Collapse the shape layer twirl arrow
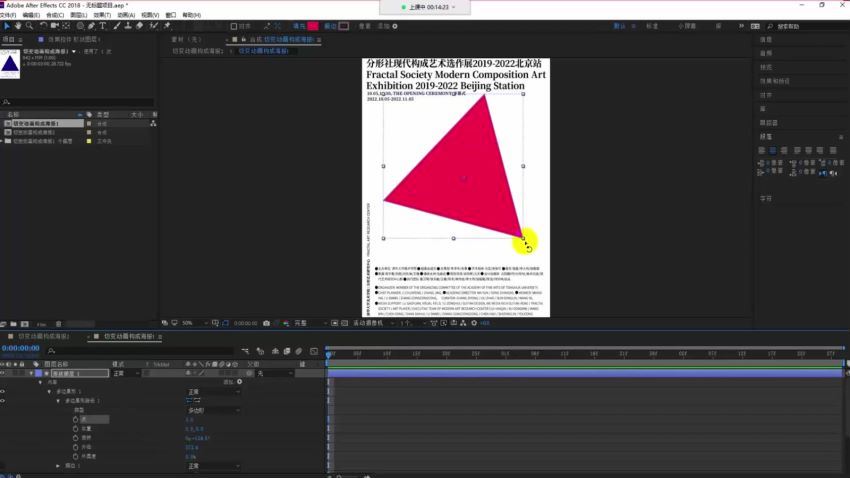 click(x=31, y=373)
